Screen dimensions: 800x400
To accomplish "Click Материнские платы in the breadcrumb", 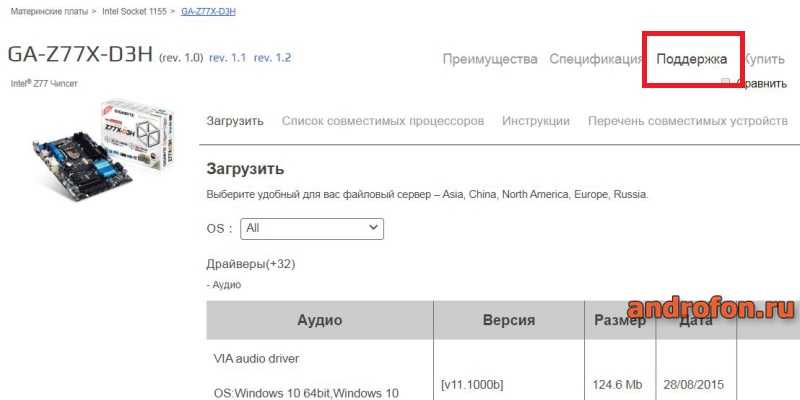I will click(x=49, y=11).
